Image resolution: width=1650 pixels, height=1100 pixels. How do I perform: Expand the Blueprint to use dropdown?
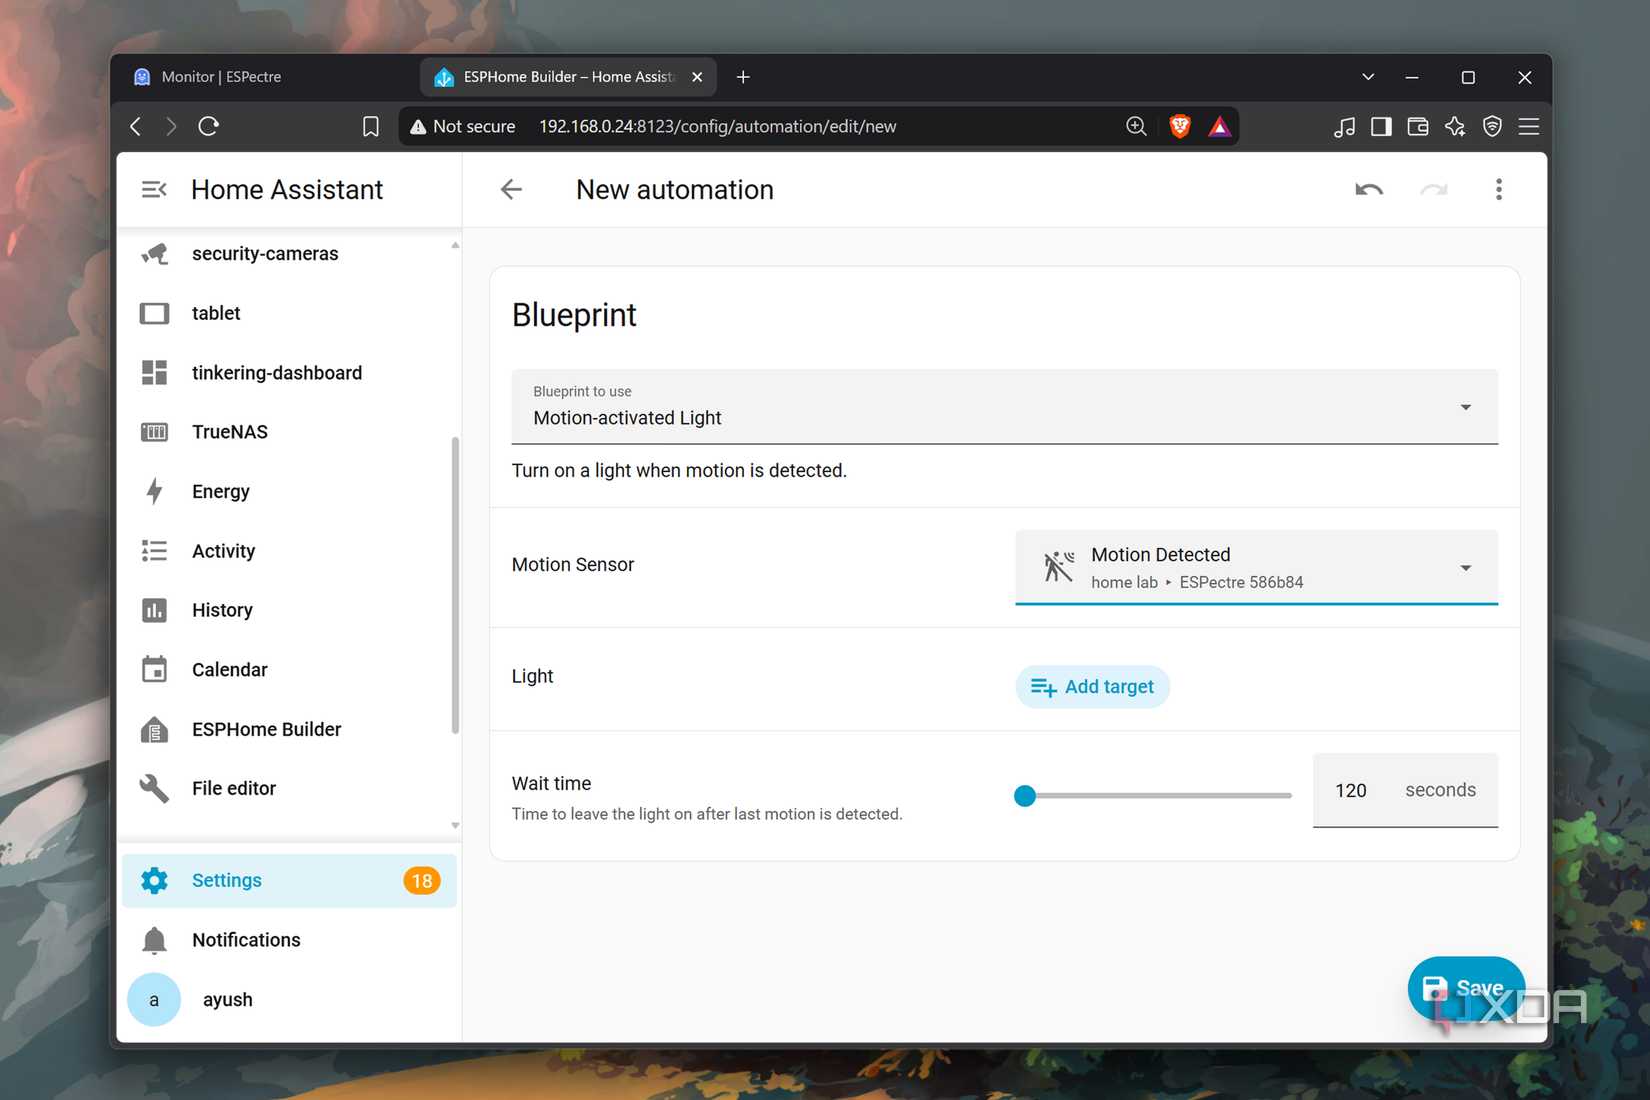click(1005, 407)
